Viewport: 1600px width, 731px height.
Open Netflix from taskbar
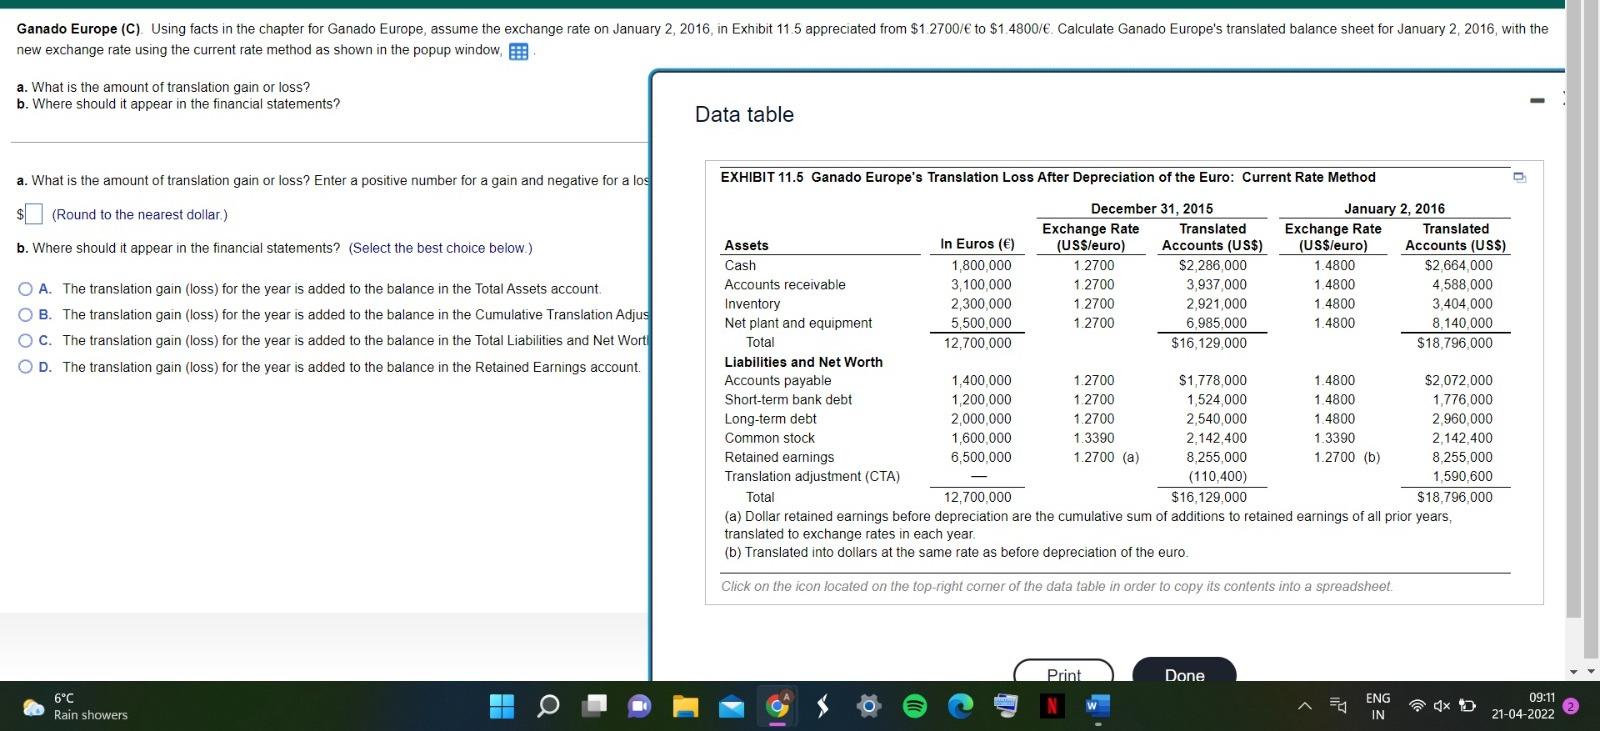pos(1052,707)
